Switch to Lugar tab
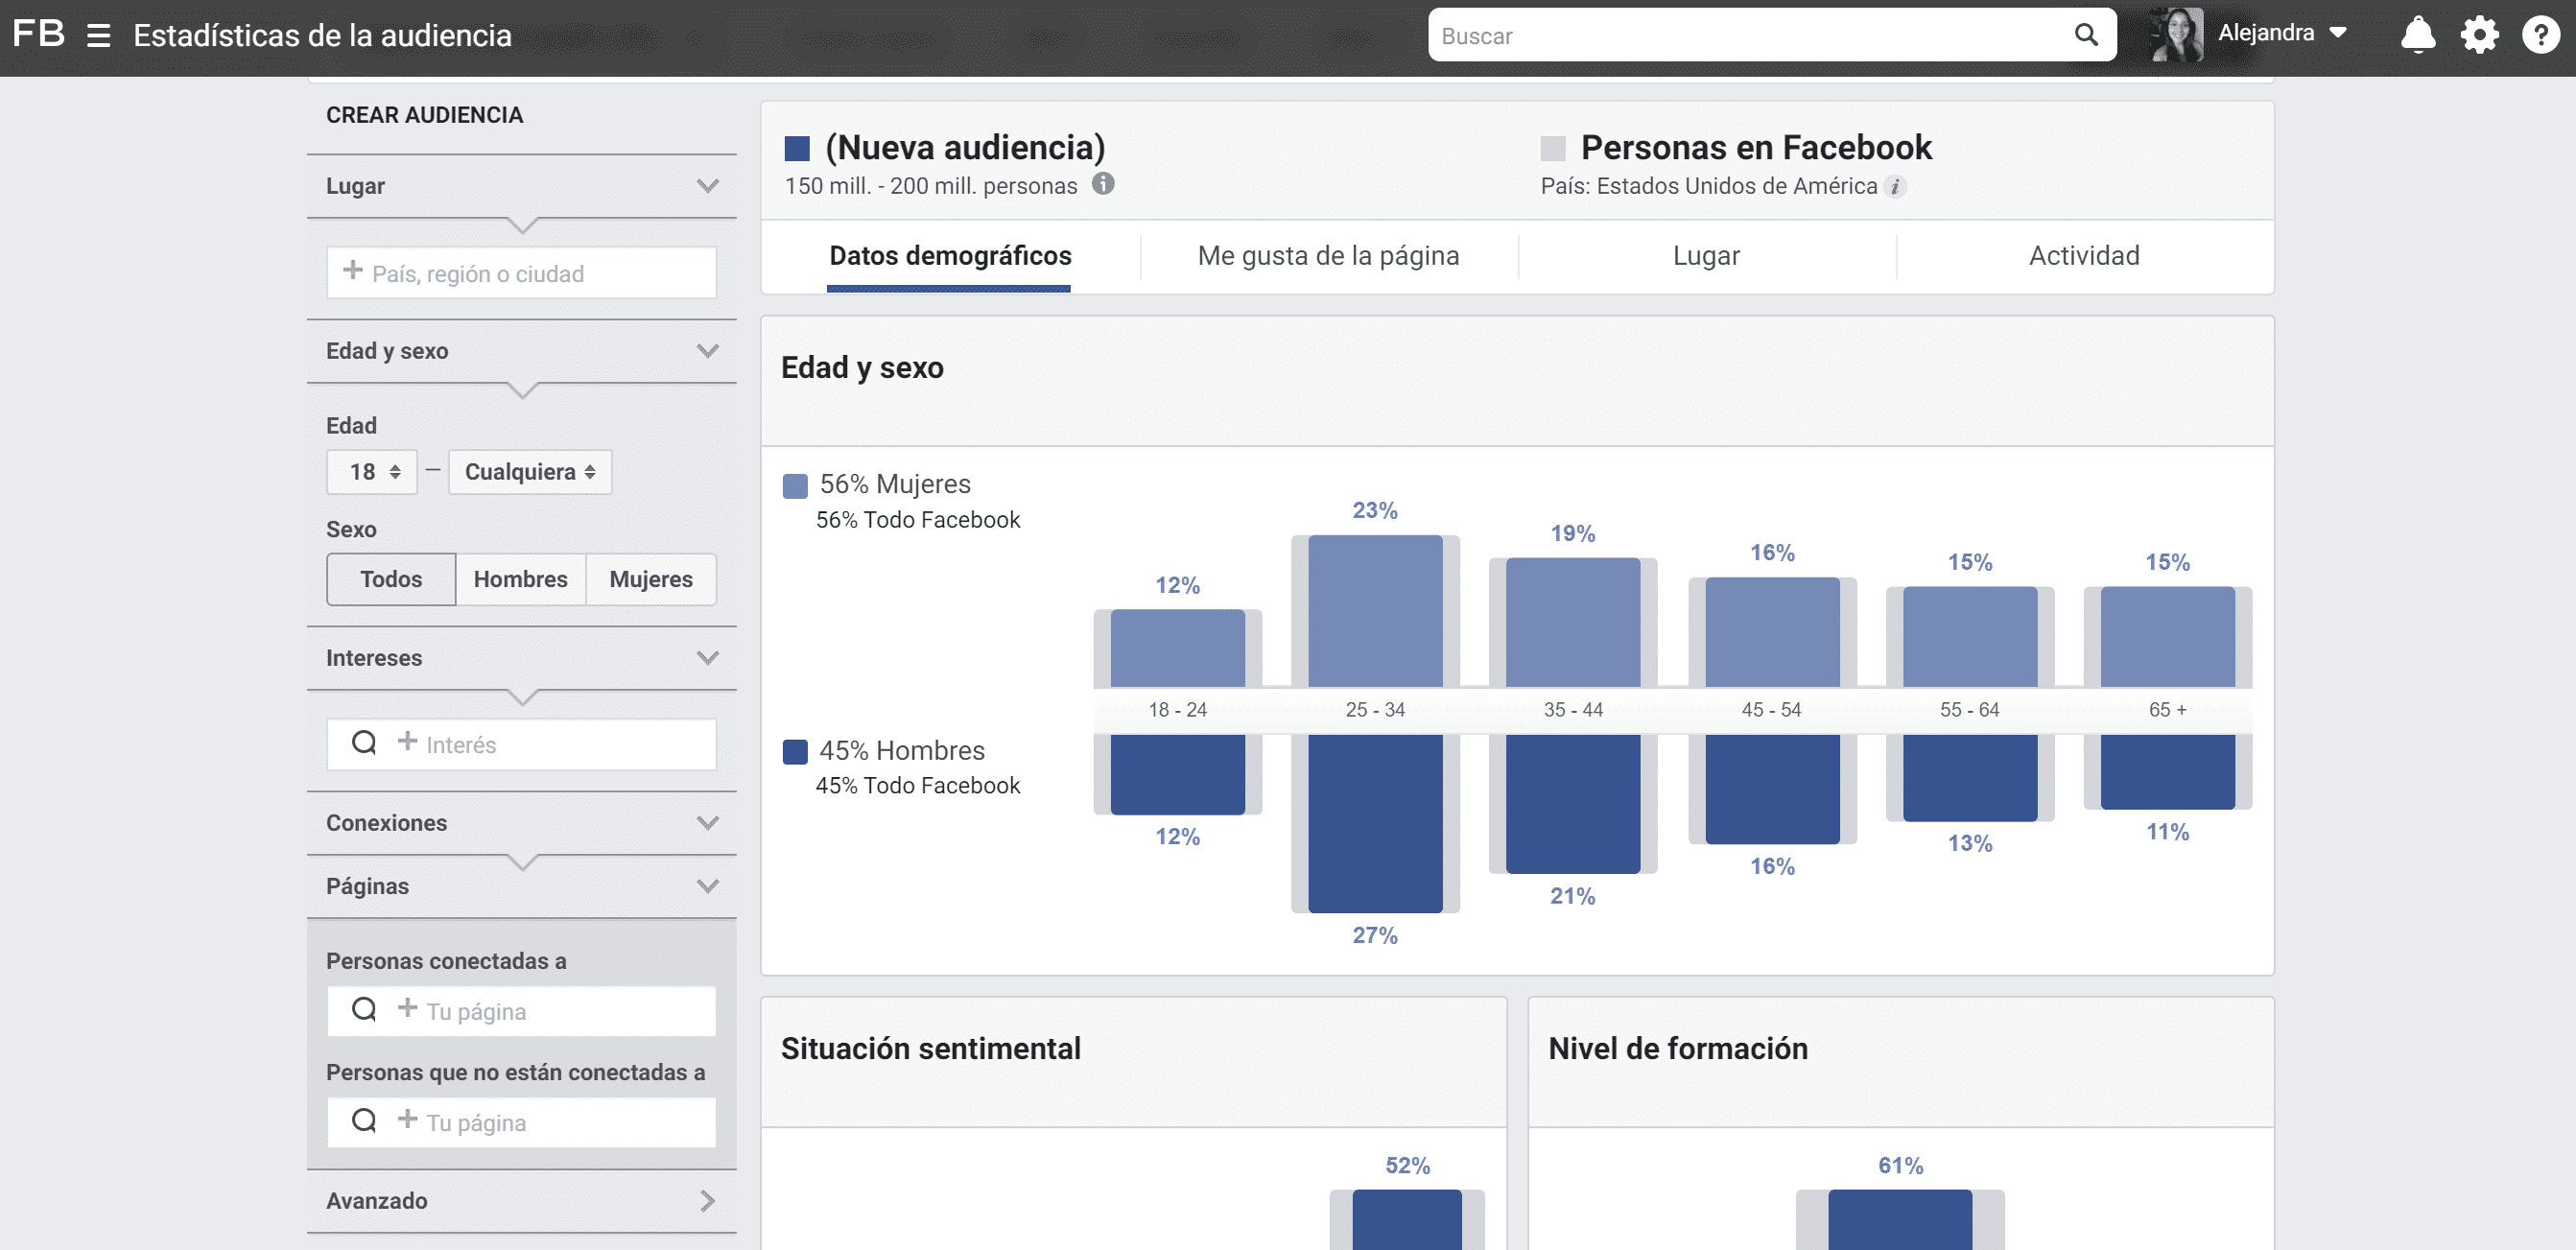Image resolution: width=2576 pixels, height=1250 pixels. [x=1706, y=257]
